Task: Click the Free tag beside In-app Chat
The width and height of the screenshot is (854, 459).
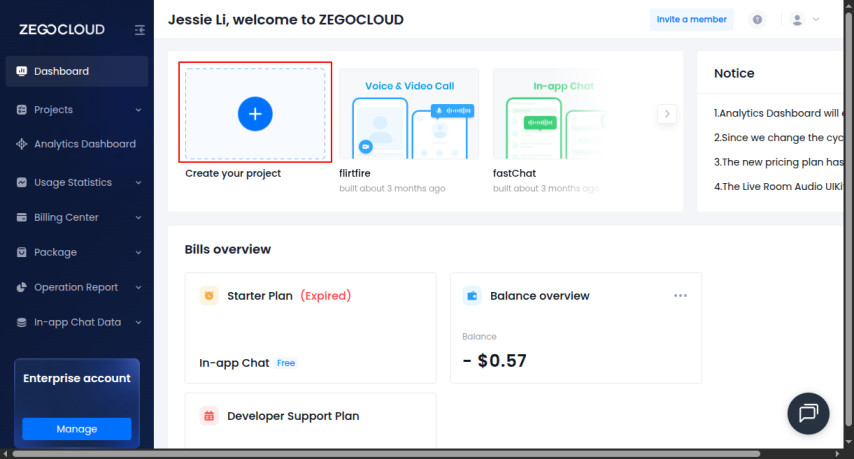Action: pyautogui.click(x=286, y=363)
